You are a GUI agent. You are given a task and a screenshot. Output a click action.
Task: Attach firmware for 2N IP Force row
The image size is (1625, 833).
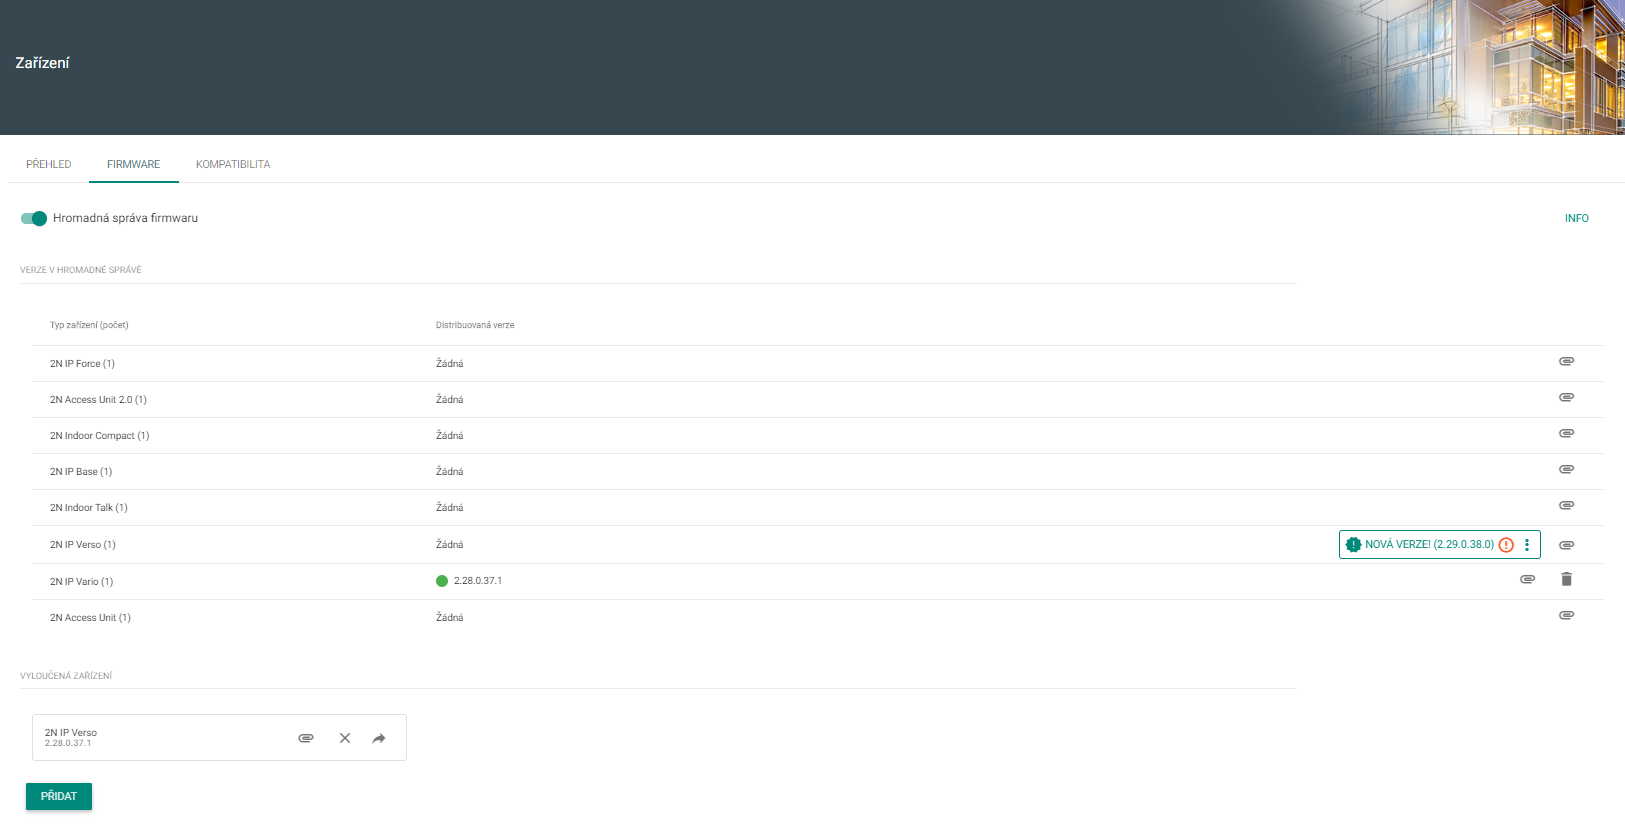tap(1566, 361)
